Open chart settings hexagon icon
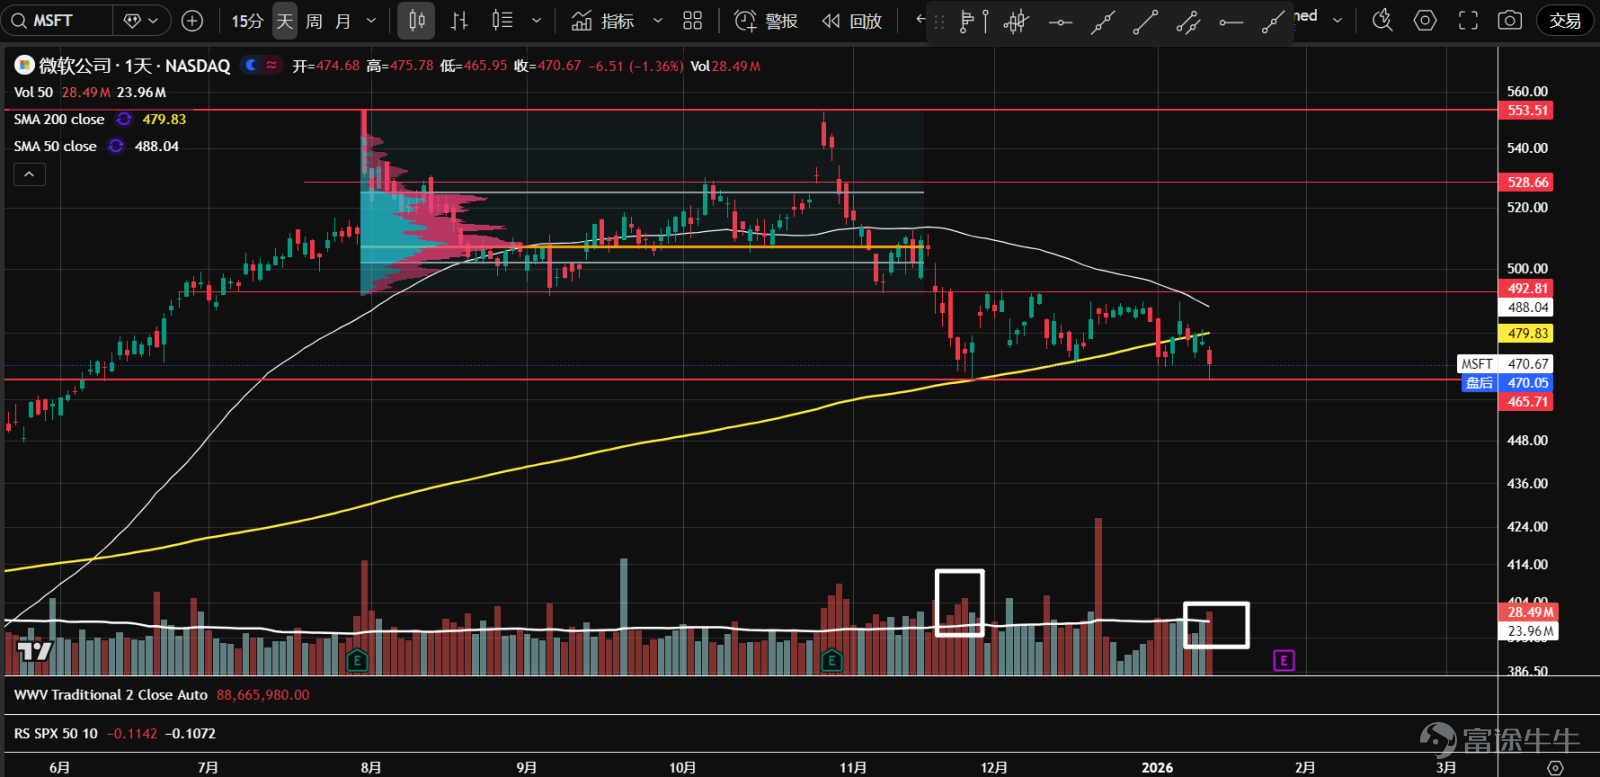 (x=1425, y=20)
